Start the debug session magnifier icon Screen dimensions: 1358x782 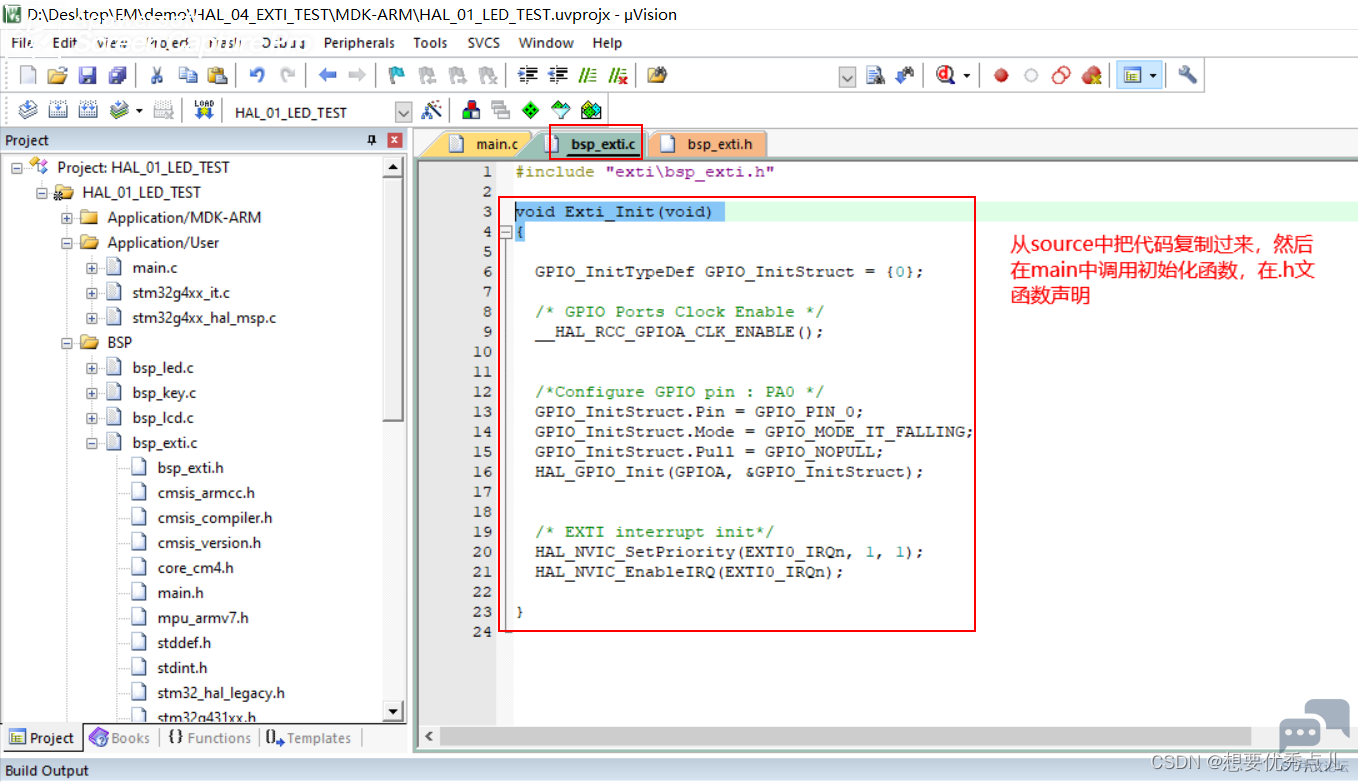pos(946,75)
